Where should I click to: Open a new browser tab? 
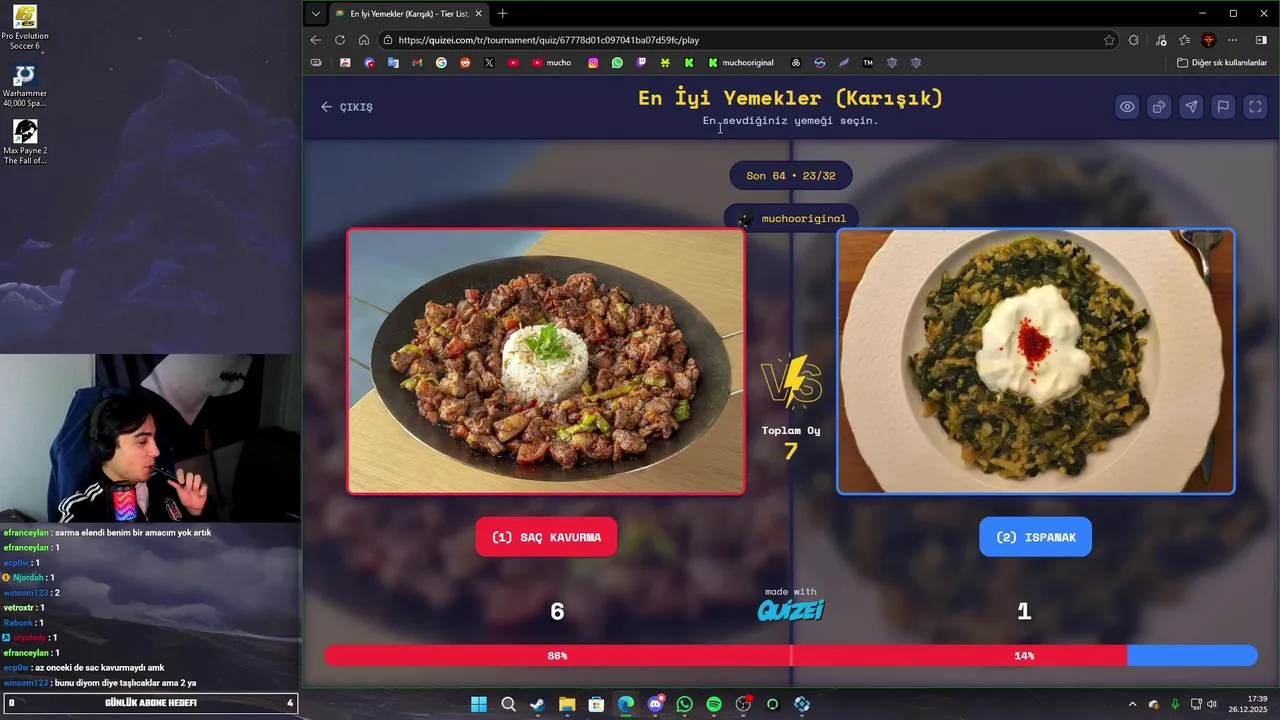tap(502, 14)
